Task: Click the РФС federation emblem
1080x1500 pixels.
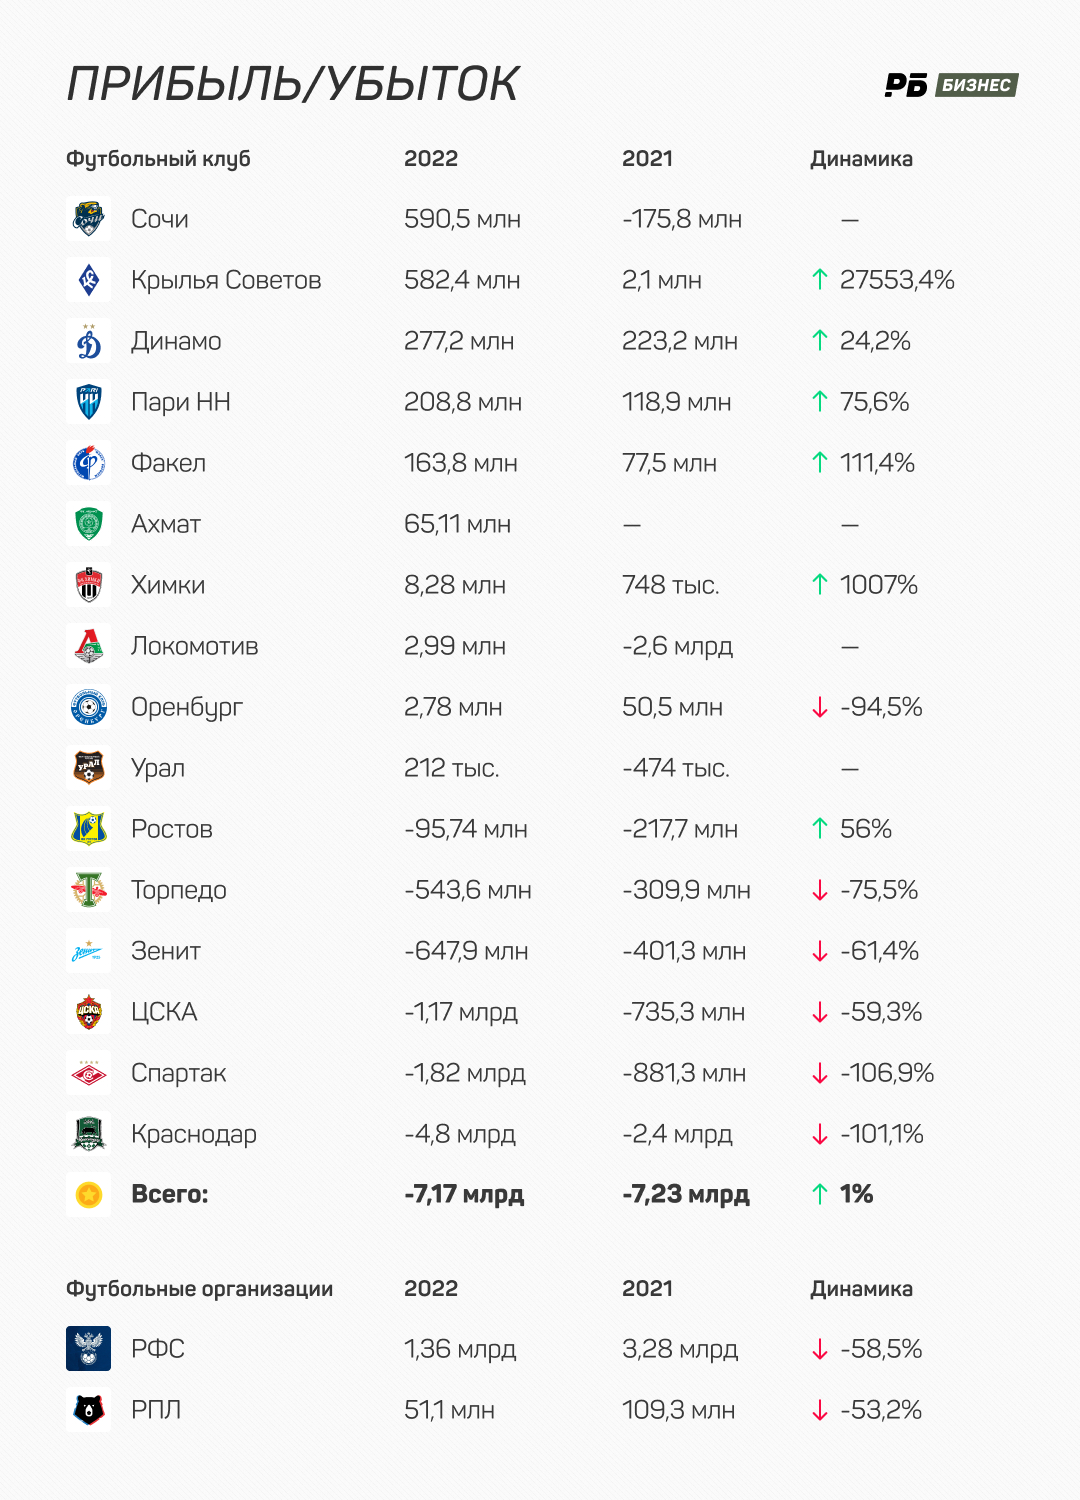Action: pyautogui.click(x=89, y=1349)
